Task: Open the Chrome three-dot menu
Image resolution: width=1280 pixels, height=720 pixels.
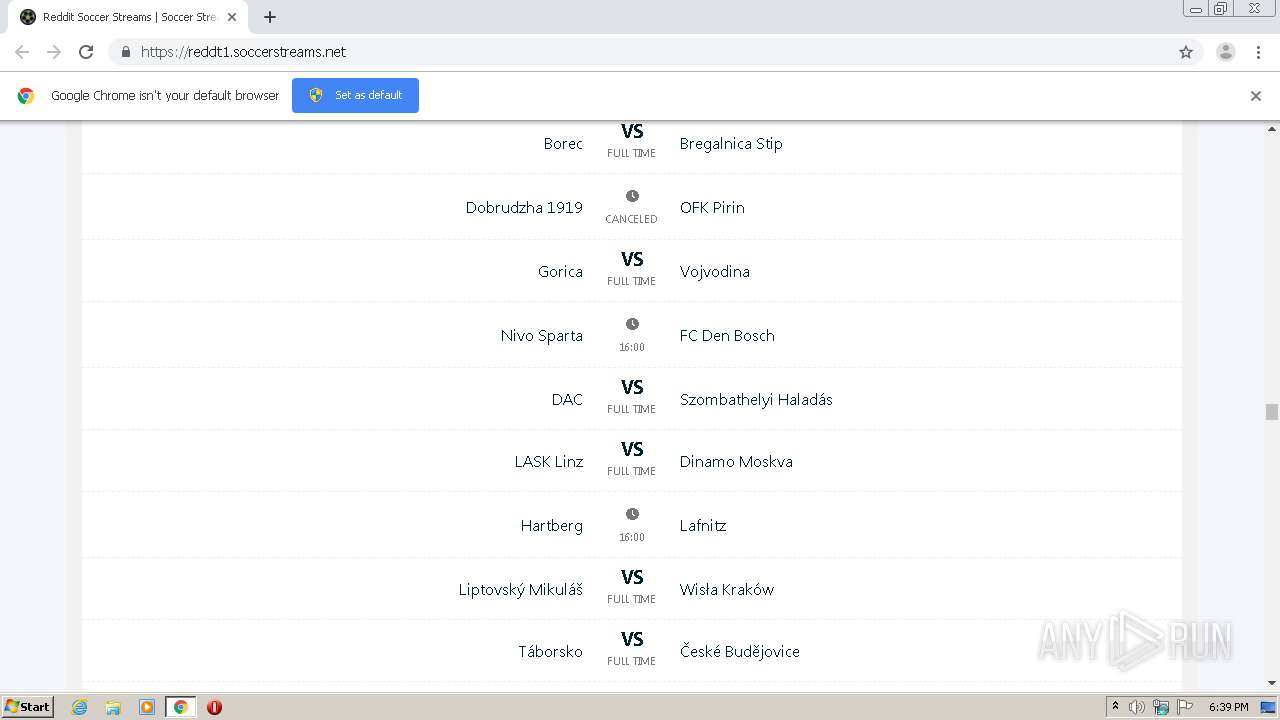Action: click(1258, 52)
